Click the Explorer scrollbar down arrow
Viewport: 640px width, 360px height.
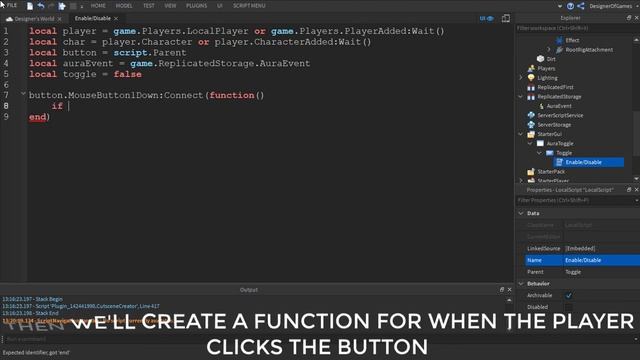tap(636, 179)
